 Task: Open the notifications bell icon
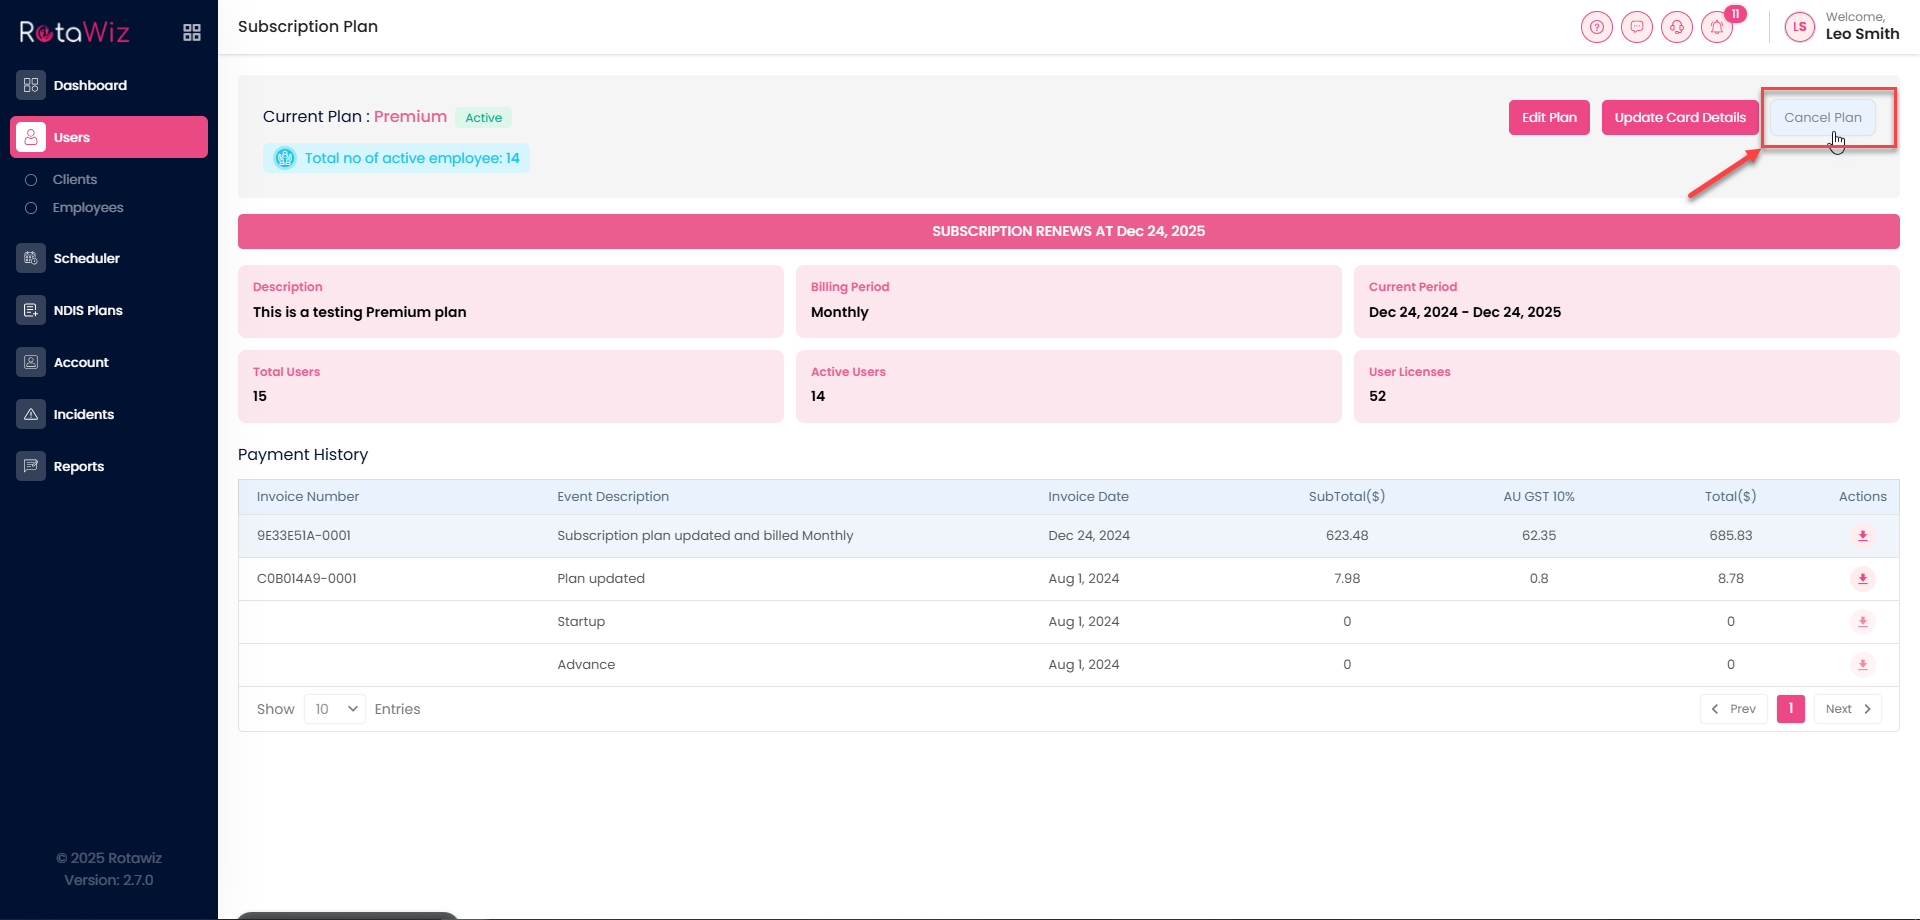pos(1717,27)
